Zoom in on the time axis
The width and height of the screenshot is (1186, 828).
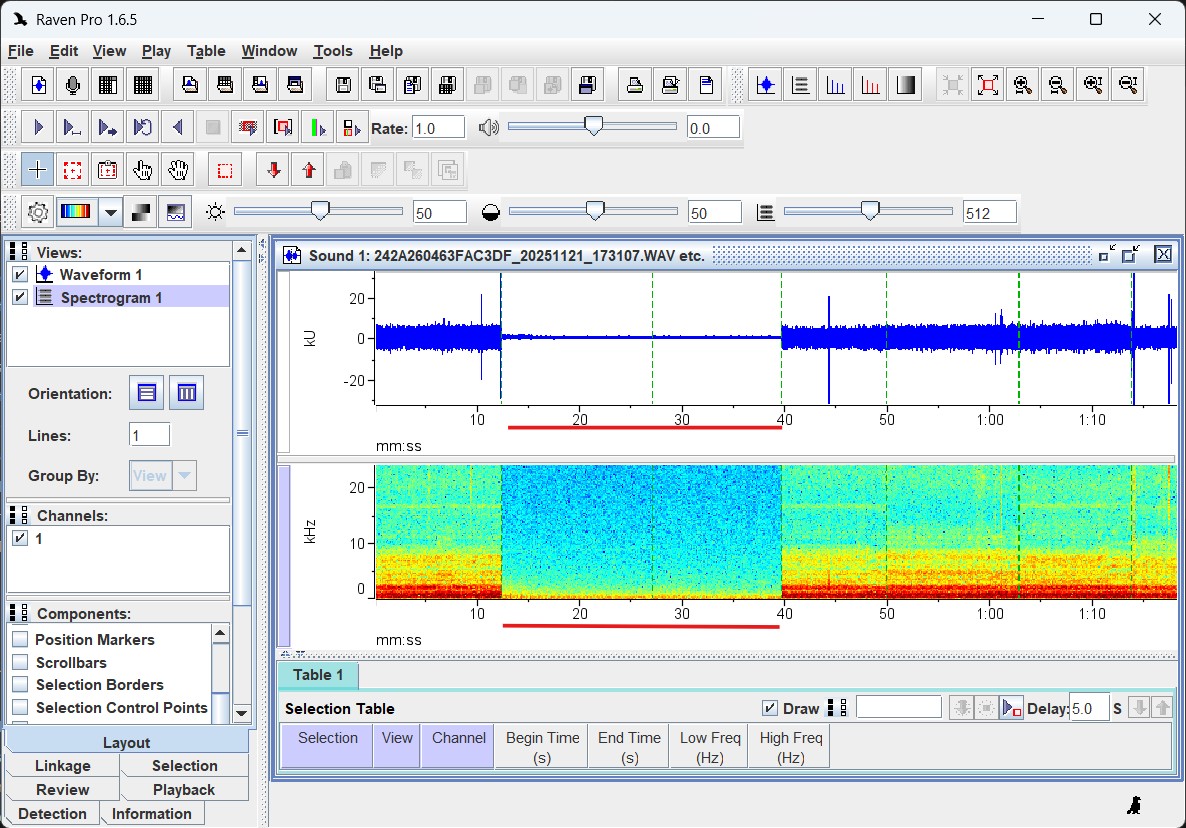(1022, 84)
